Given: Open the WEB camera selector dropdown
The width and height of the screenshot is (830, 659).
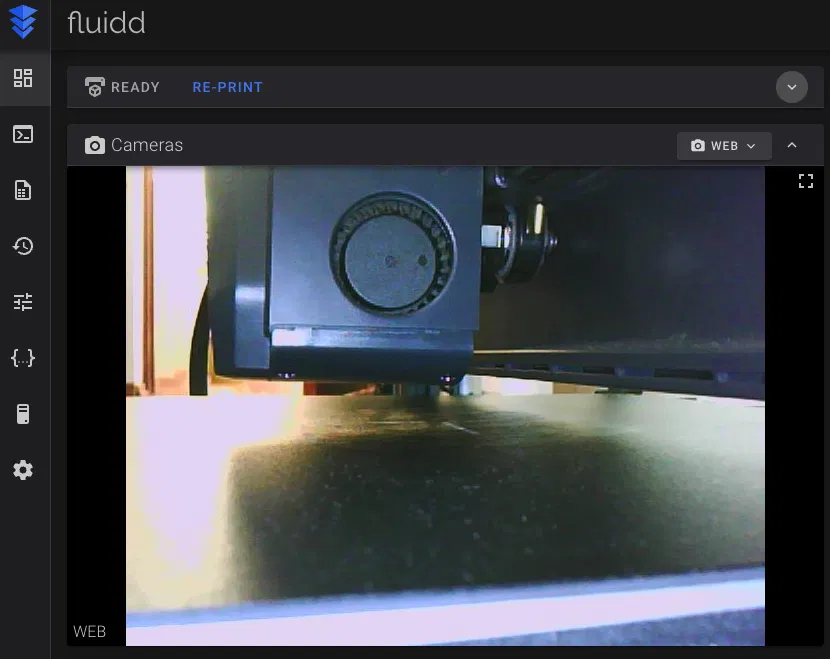Looking at the screenshot, I should 724,146.
